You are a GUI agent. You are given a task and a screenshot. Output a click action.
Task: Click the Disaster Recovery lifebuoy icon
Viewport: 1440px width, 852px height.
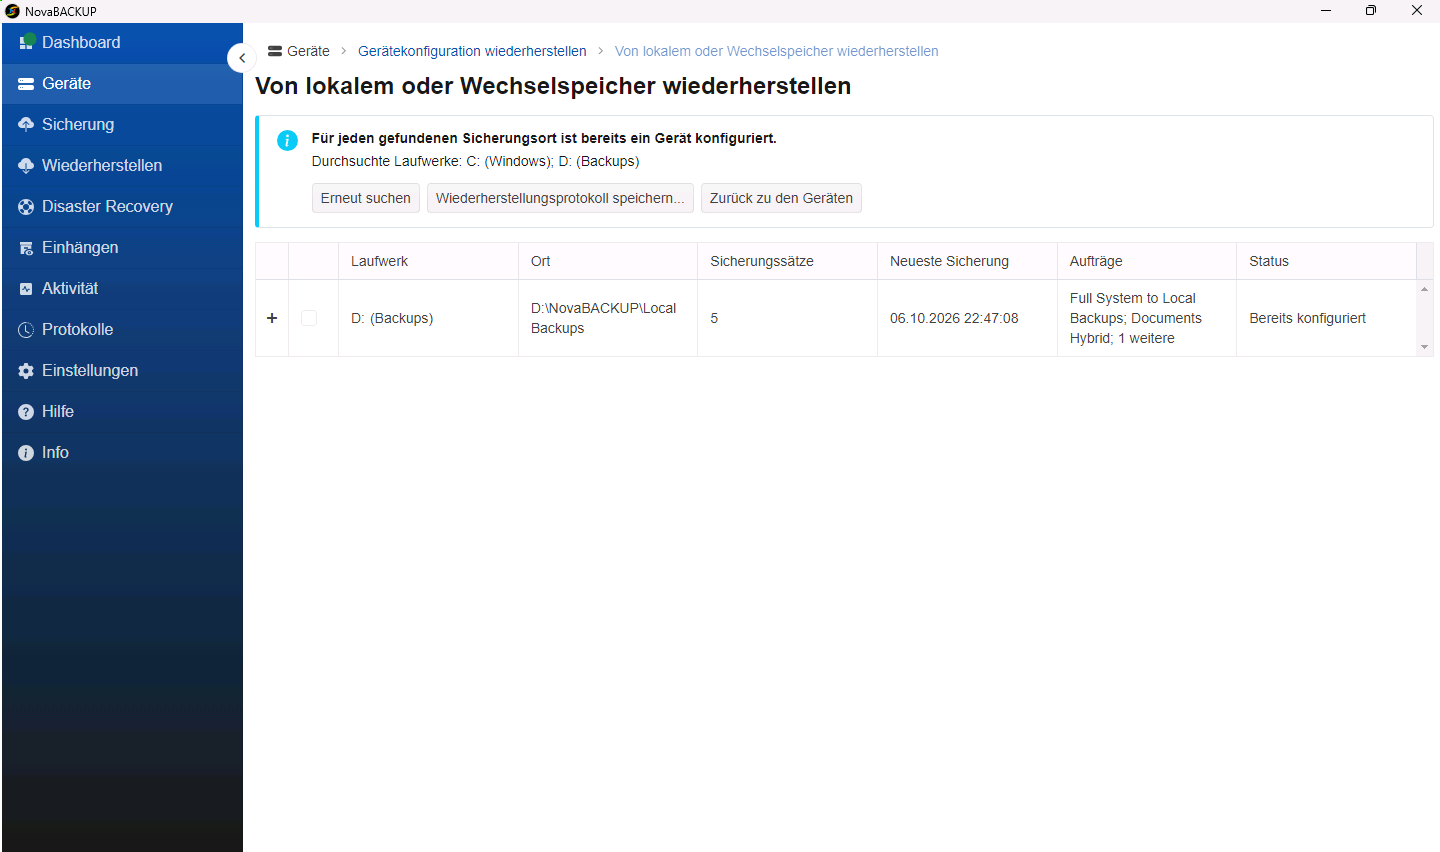(x=26, y=206)
